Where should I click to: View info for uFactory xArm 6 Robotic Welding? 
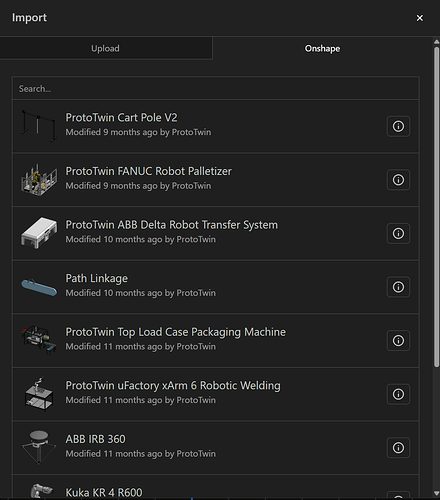[x=398, y=394]
